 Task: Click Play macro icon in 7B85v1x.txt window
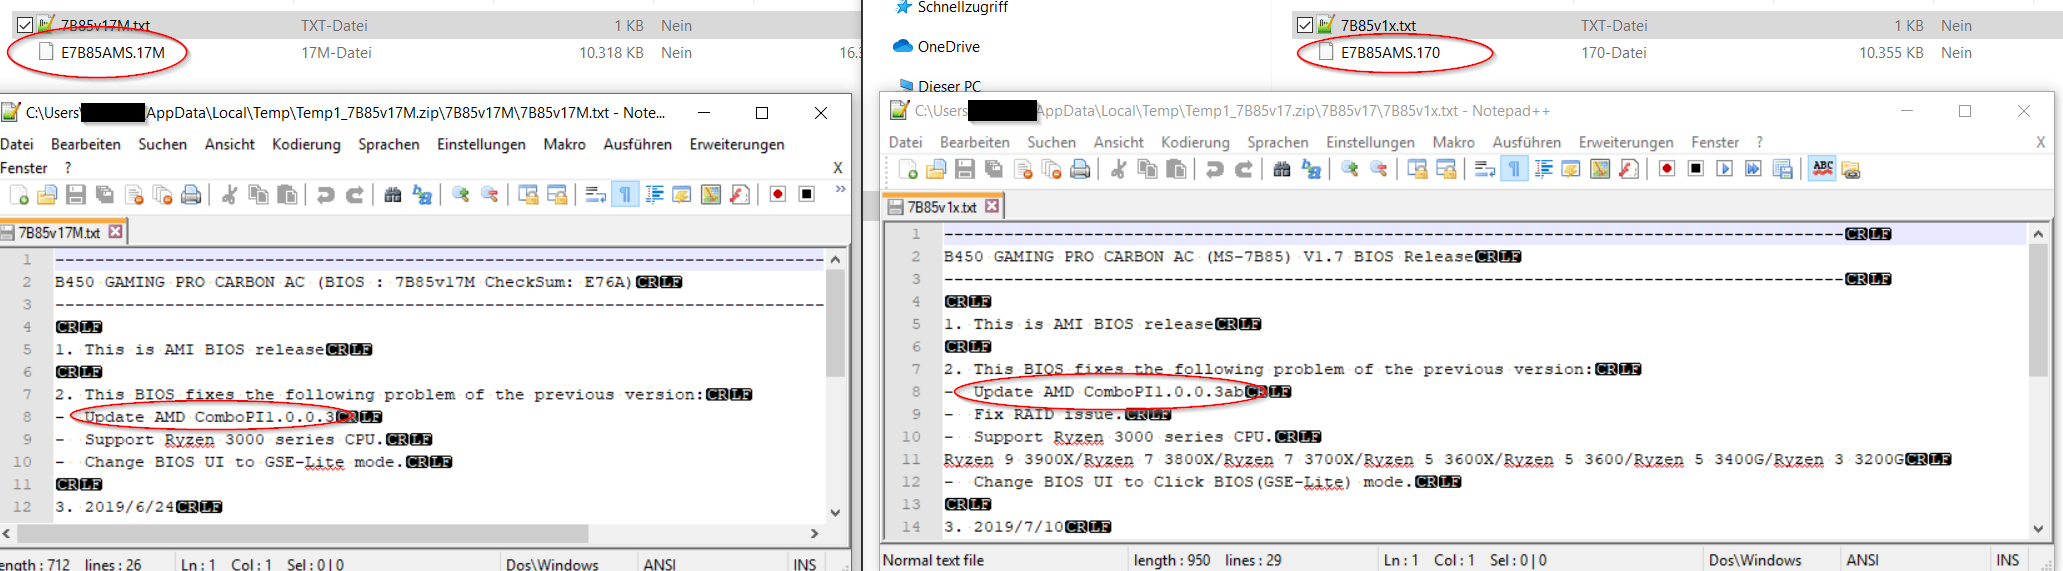tap(1725, 169)
